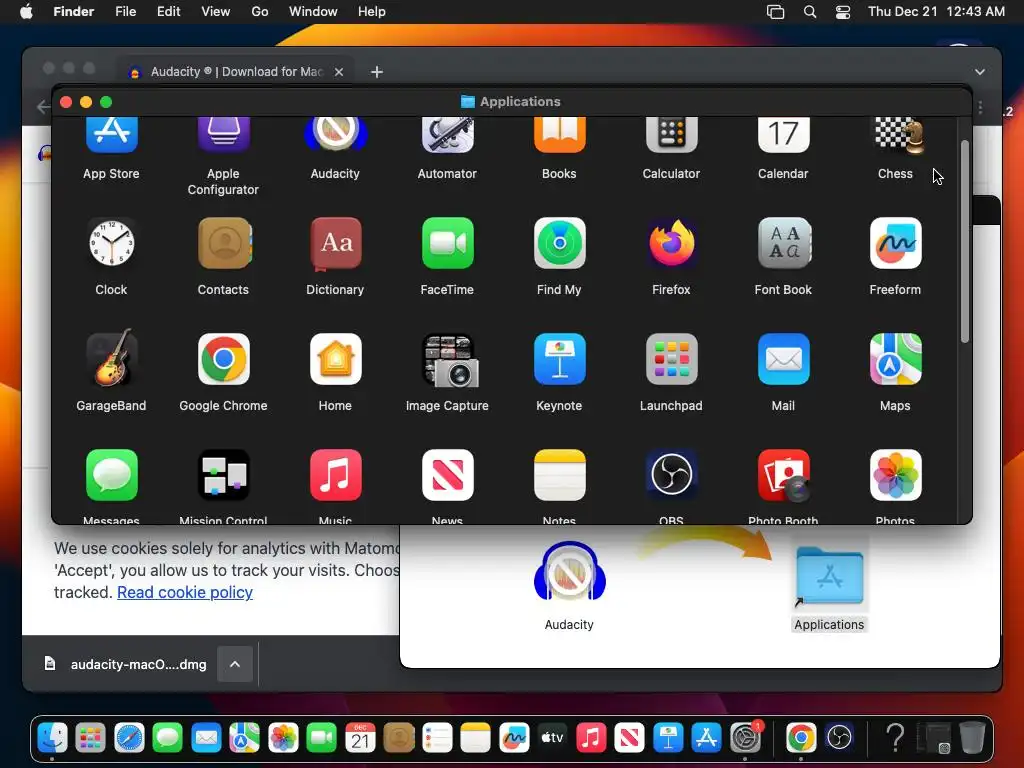Open the File menu
1024x768 pixels.
[125, 11]
